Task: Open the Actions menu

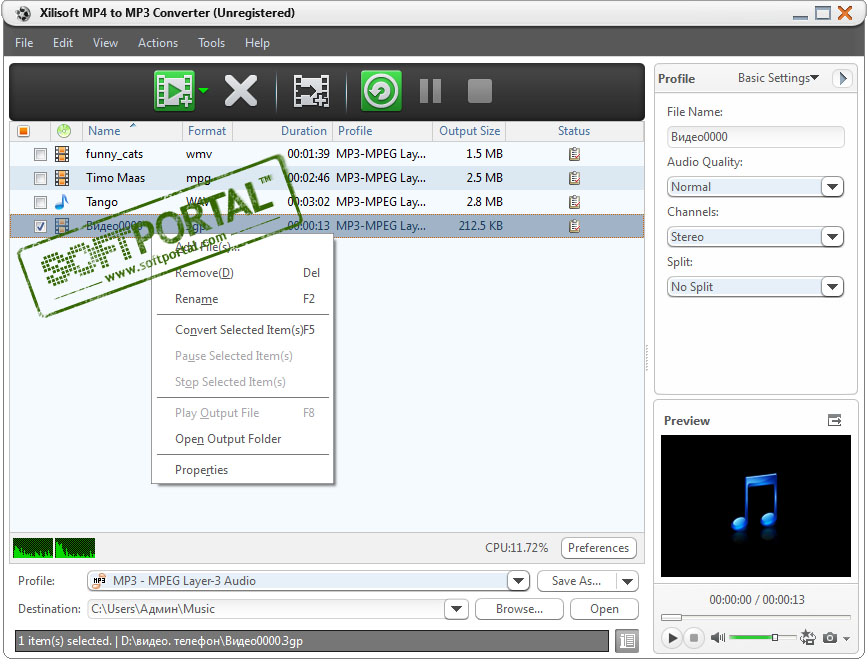Action: coord(158,43)
